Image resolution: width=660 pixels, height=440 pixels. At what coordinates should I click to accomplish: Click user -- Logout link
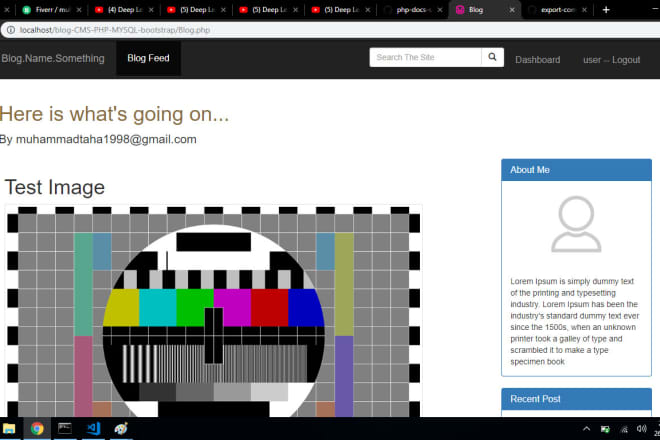(612, 60)
